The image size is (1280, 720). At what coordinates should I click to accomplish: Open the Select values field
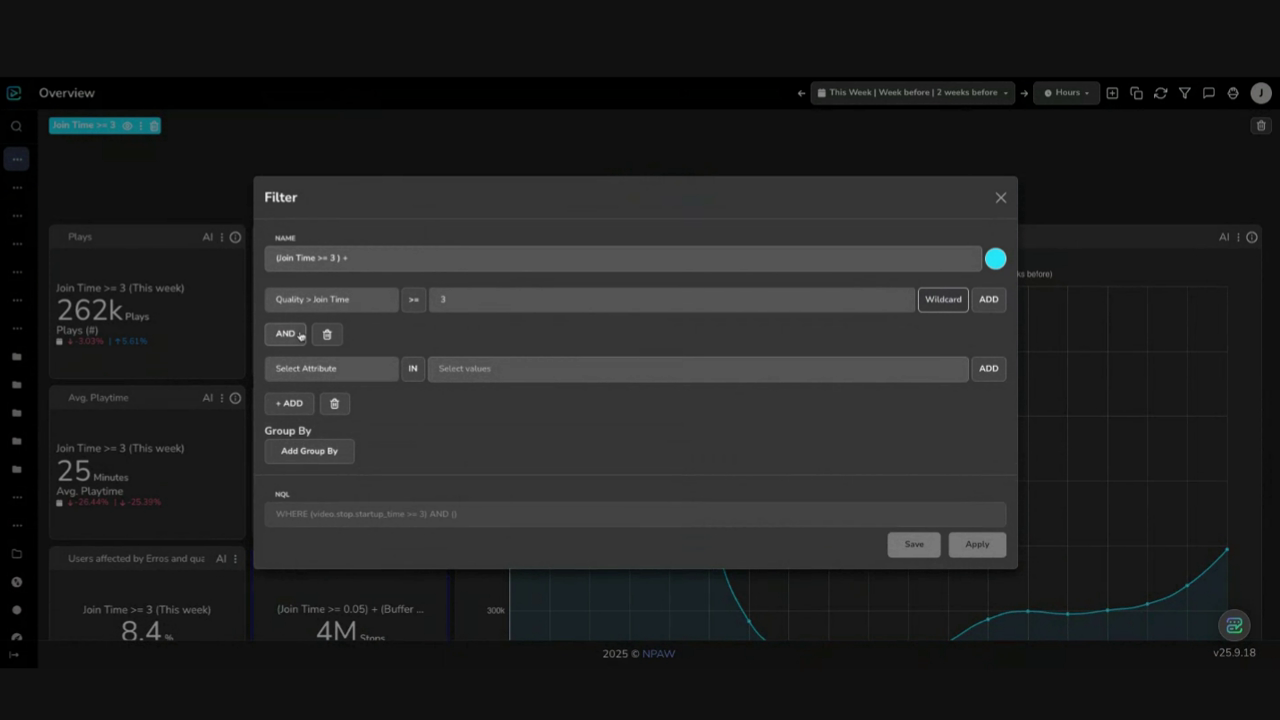(698, 369)
